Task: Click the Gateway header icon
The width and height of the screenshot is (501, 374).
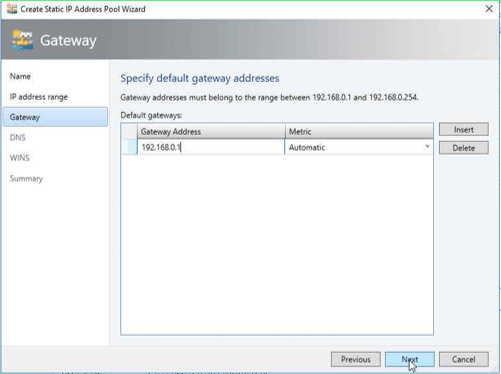Action: tap(22, 40)
